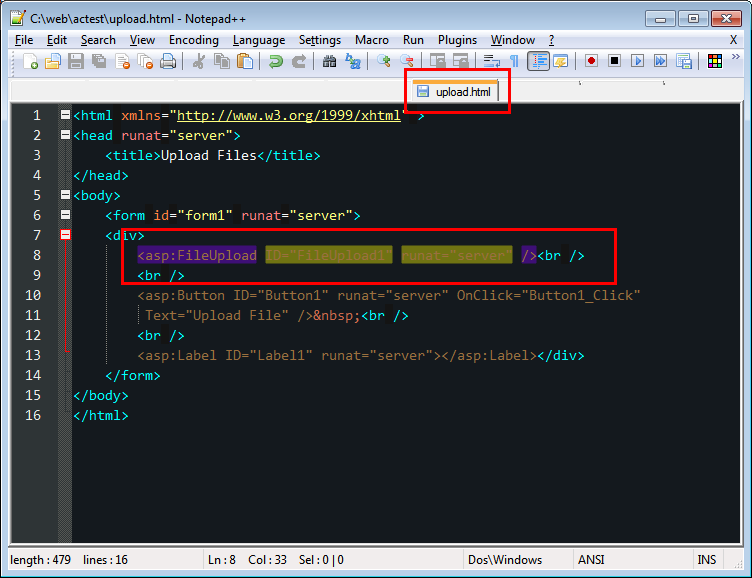Disable the highlighted Indent Guide button
Screen dimensions: 752x578
538,62
